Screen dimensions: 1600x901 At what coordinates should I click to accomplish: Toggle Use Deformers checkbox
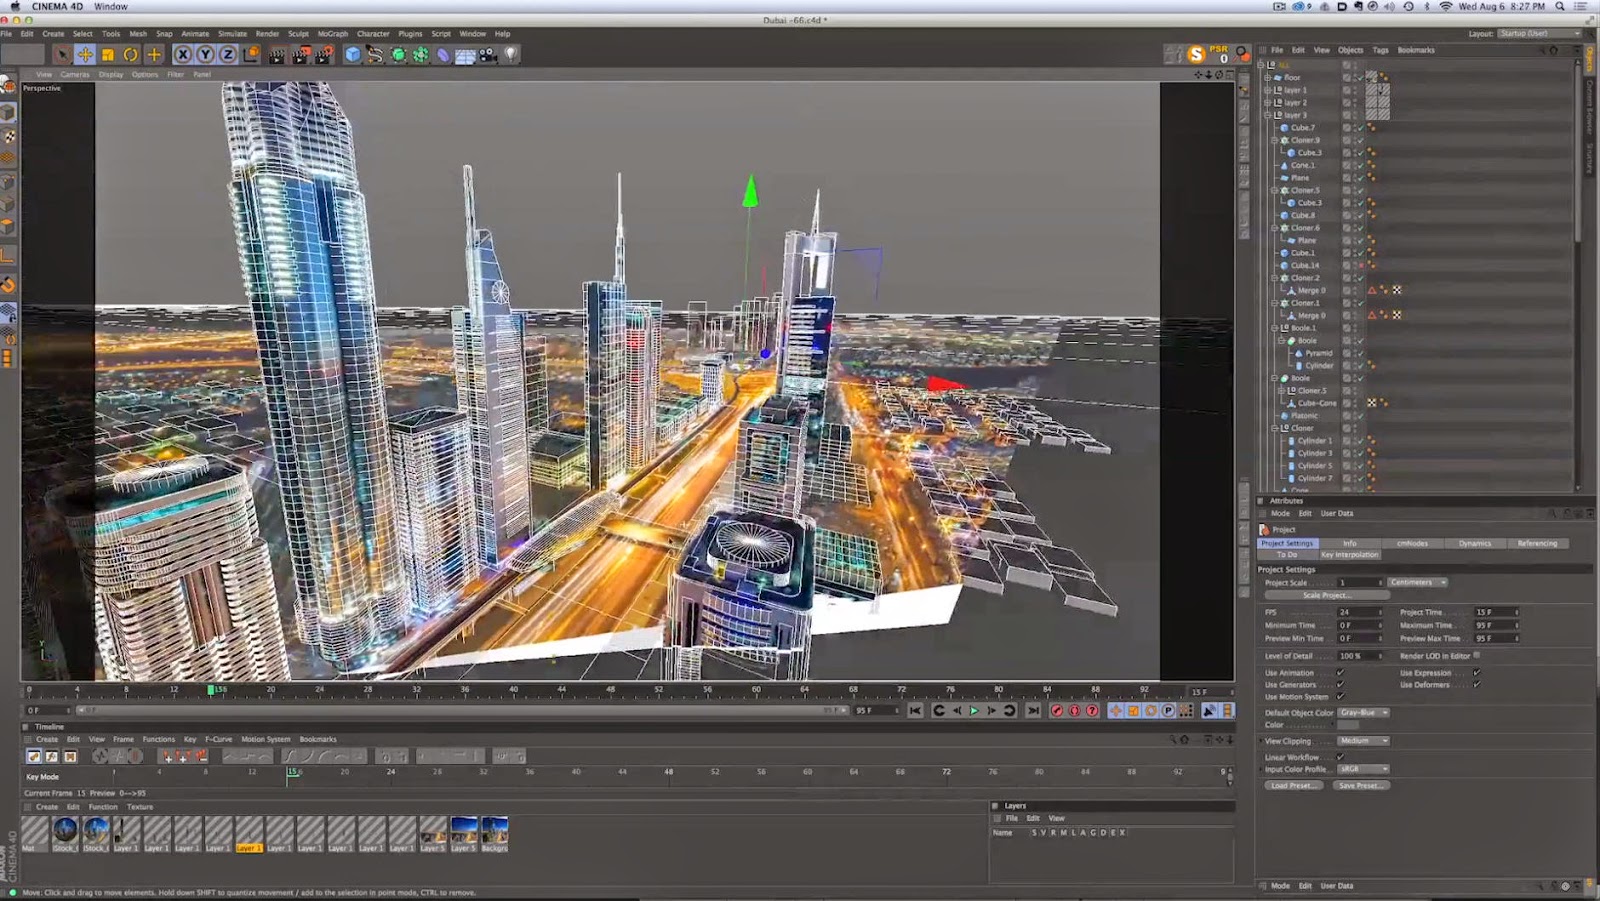click(1476, 685)
